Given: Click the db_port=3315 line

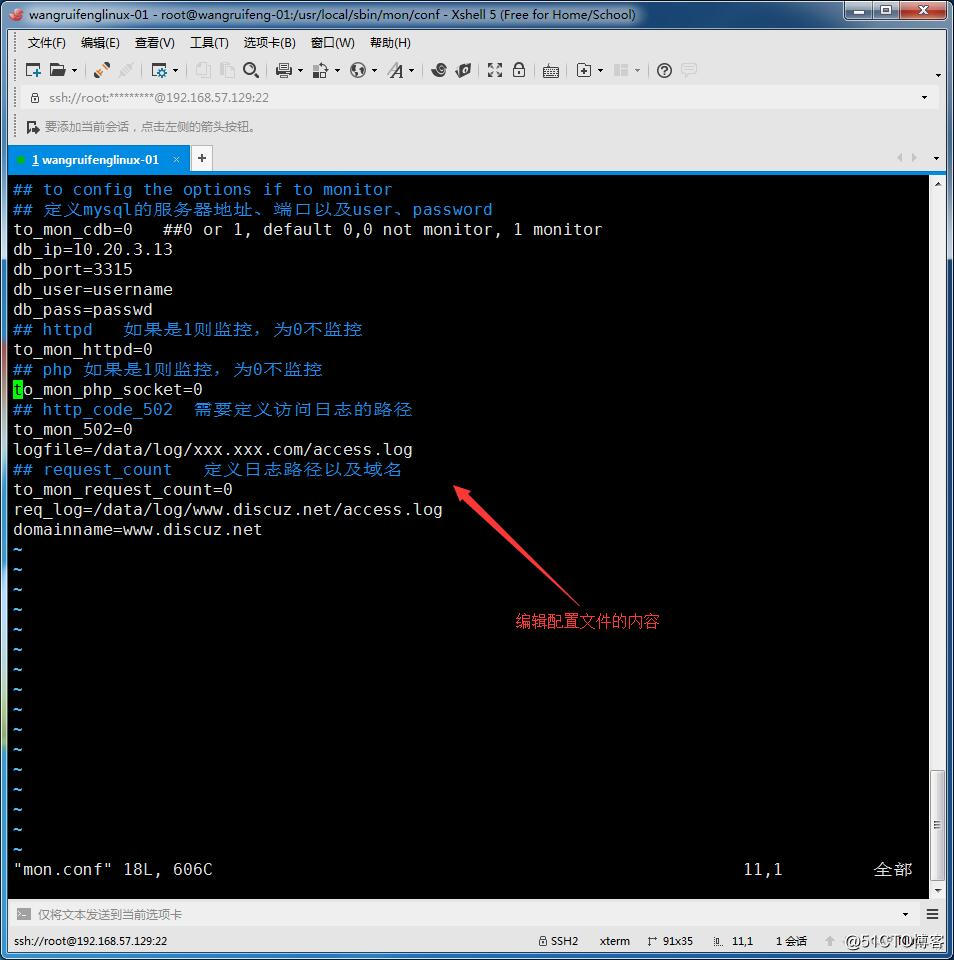Looking at the screenshot, I should pos(73,269).
